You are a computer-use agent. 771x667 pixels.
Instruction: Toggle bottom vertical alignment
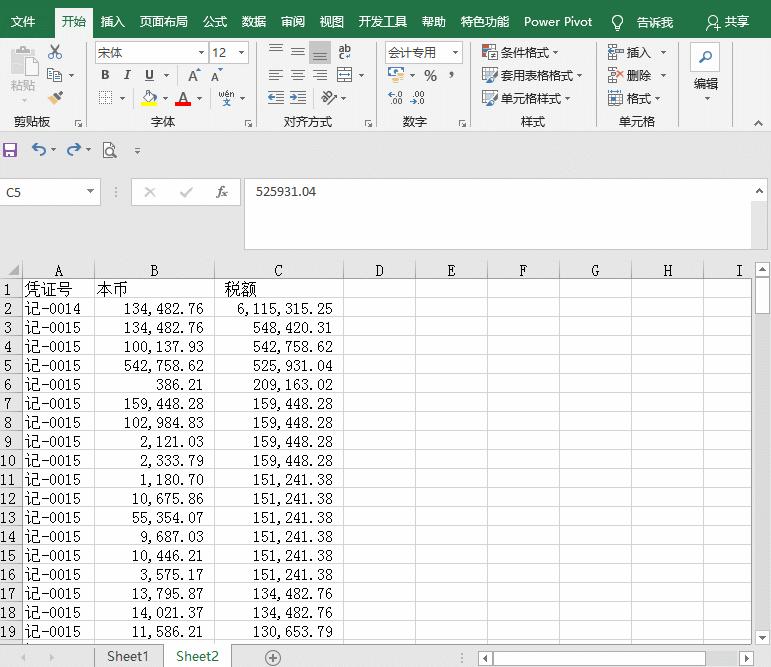pos(320,53)
